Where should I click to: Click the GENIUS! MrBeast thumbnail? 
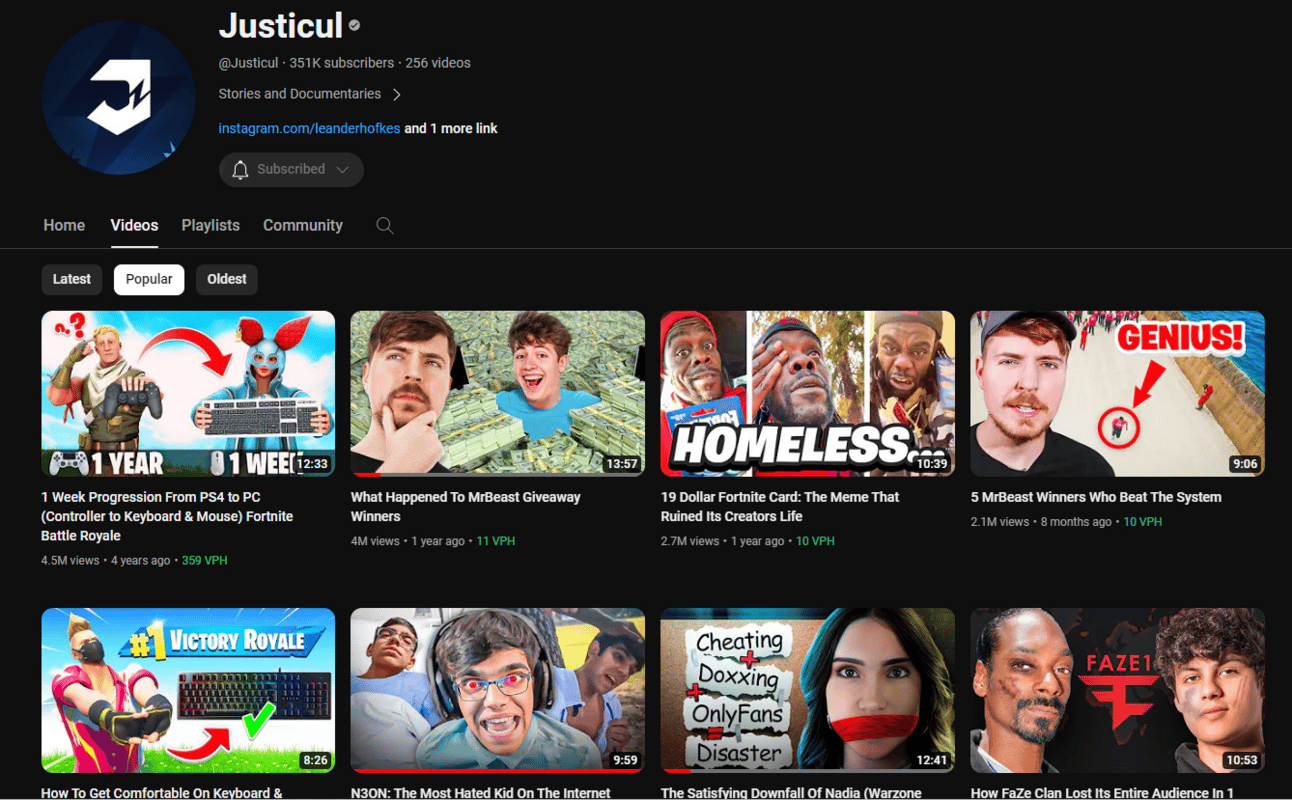[x=1117, y=393]
